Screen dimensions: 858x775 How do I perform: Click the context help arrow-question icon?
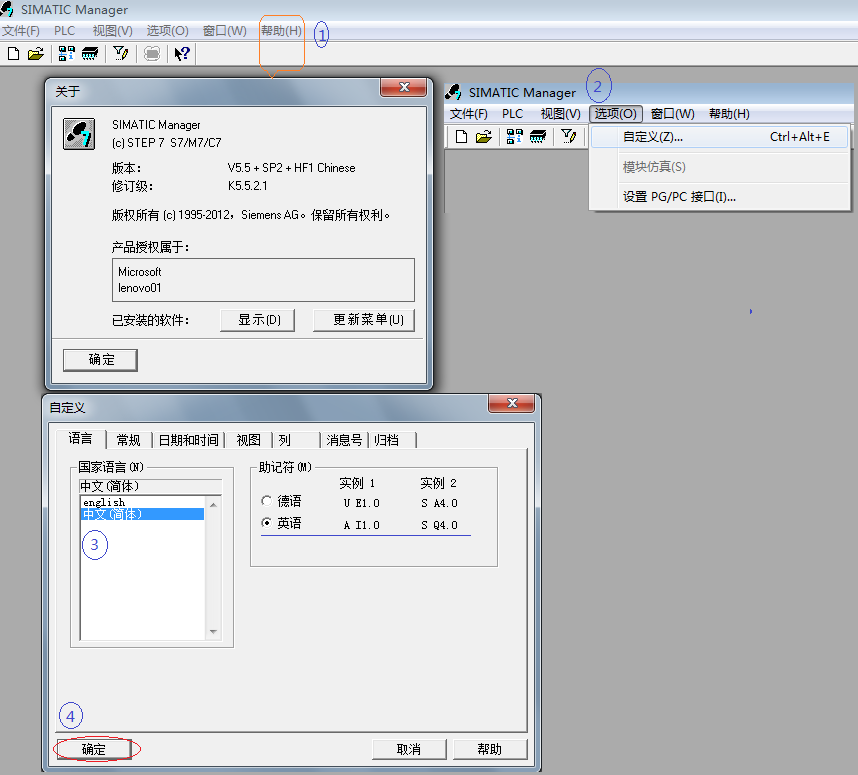pos(182,54)
